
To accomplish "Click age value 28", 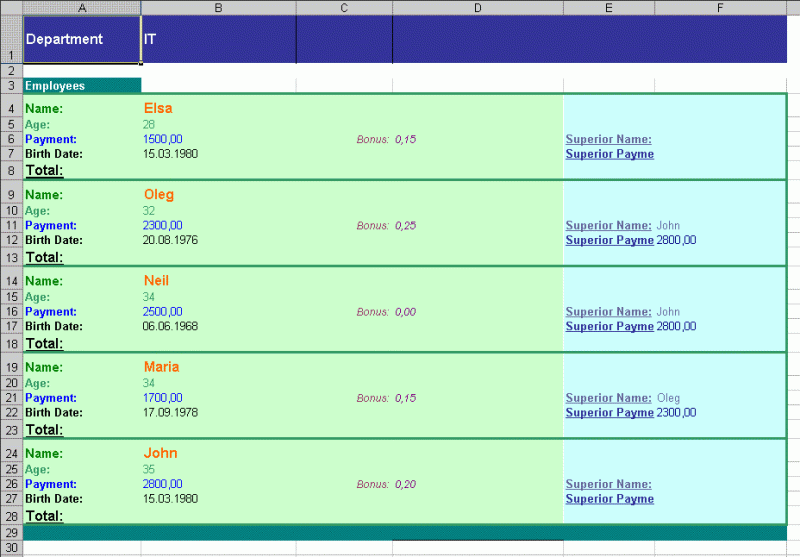I will [148, 124].
